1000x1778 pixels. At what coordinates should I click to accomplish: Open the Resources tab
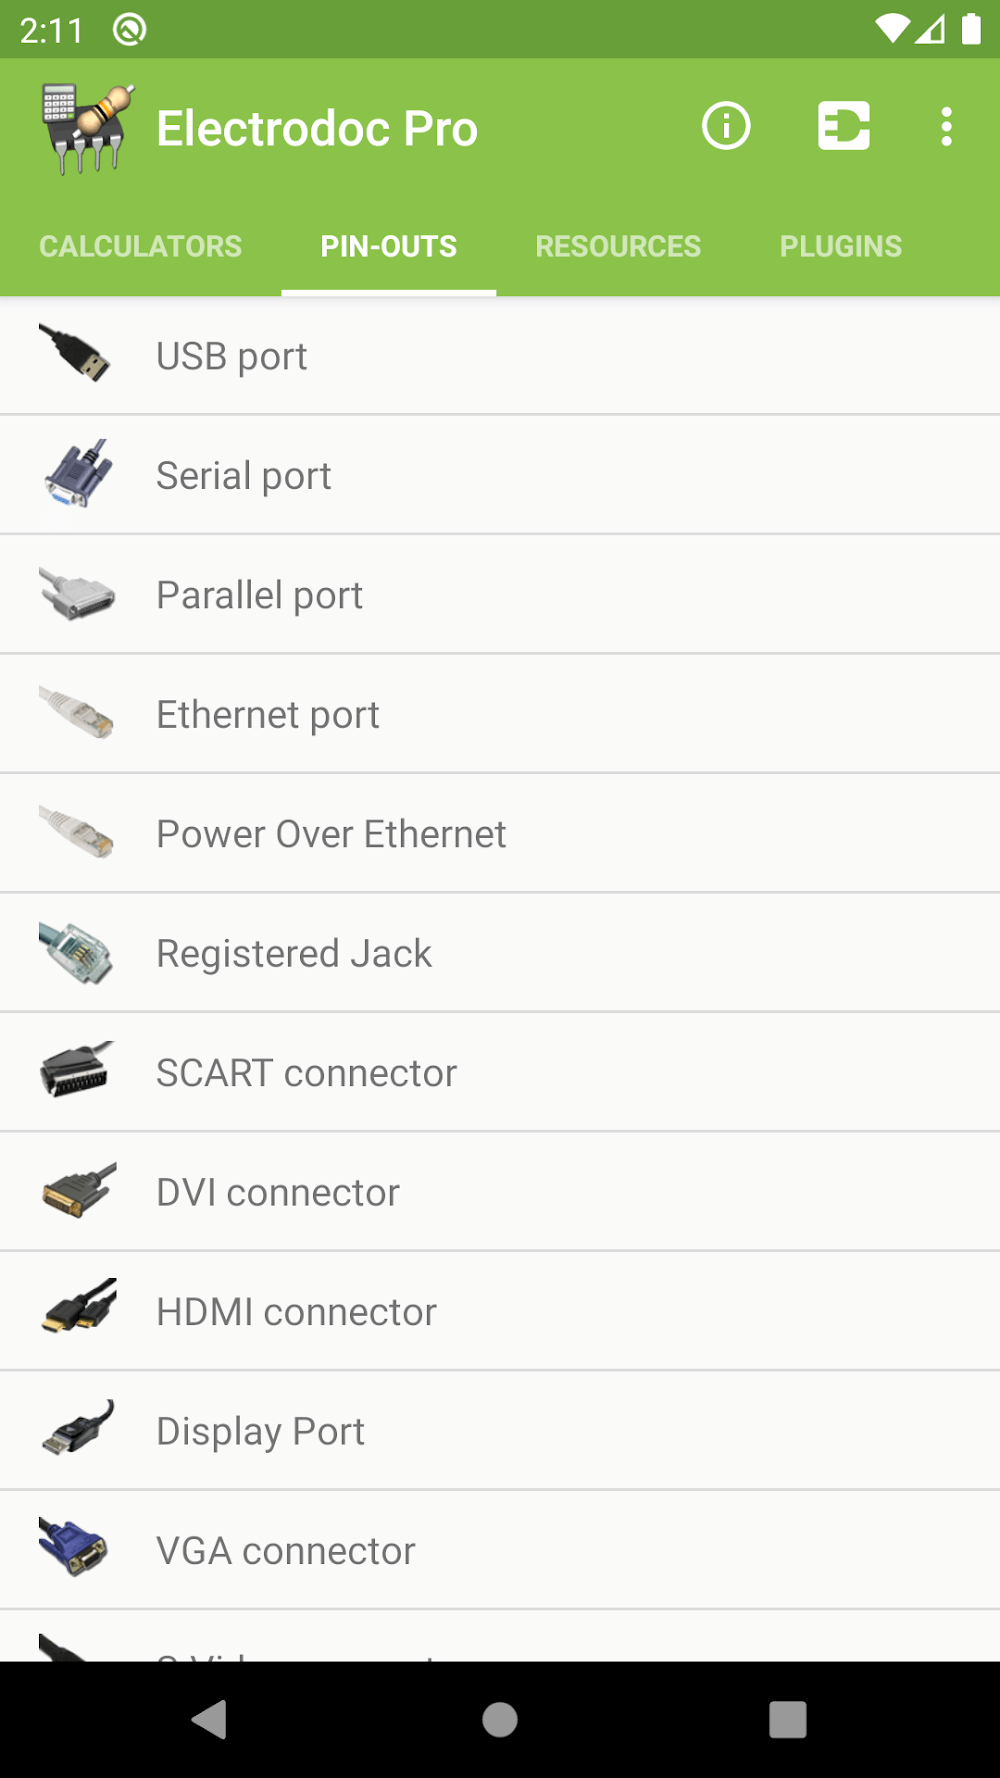coord(618,246)
